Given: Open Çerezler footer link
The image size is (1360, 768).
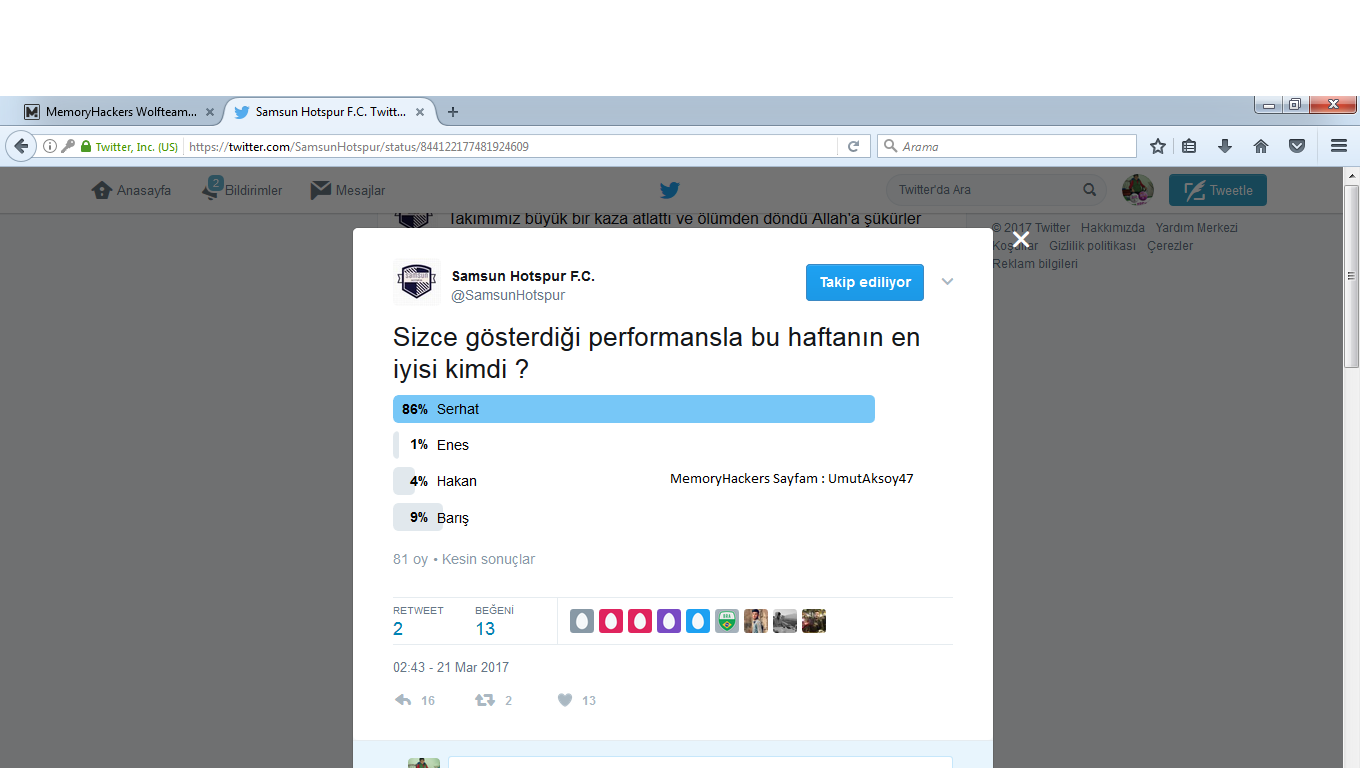Looking at the screenshot, I should point(1170,246).
